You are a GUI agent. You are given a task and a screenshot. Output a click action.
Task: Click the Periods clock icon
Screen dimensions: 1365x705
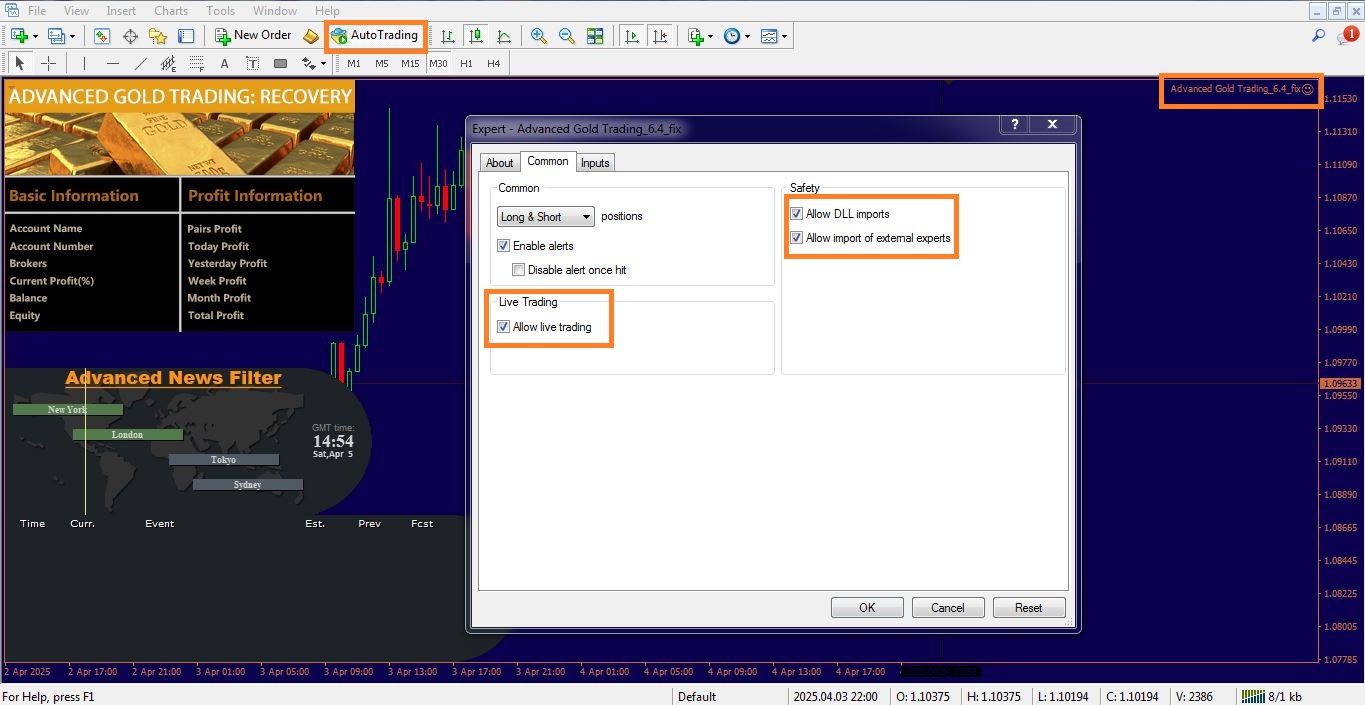[x=732, y=36]
